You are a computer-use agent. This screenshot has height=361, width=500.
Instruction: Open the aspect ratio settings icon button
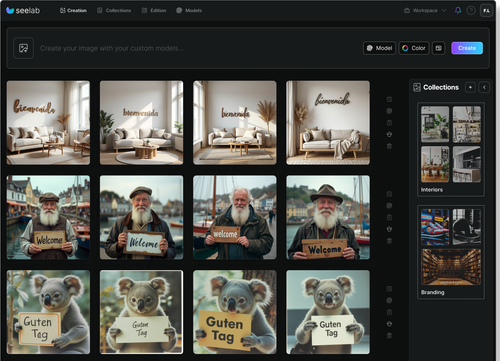[439, 48]
